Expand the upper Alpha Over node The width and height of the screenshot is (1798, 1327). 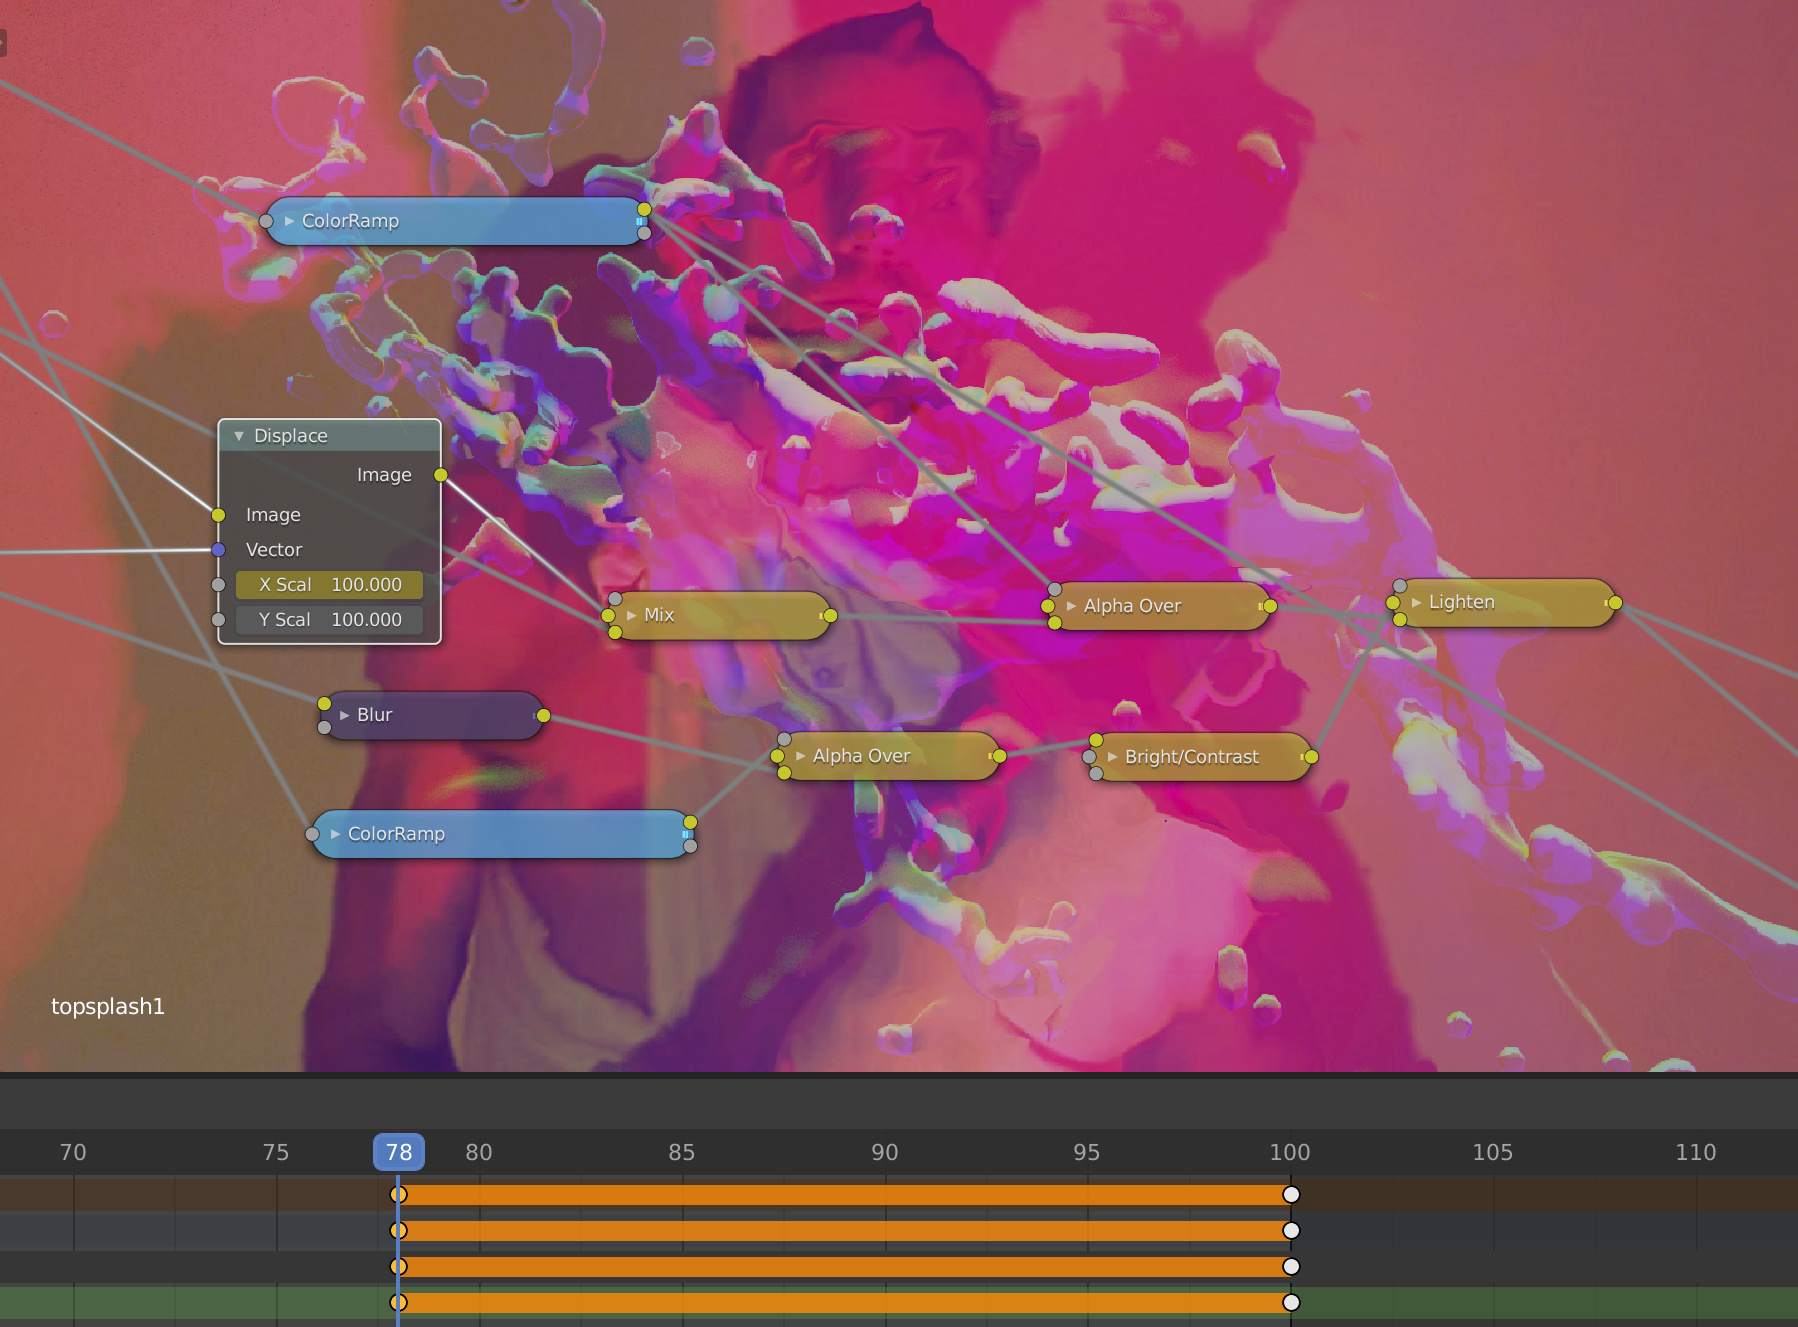tap(1071, 606)
